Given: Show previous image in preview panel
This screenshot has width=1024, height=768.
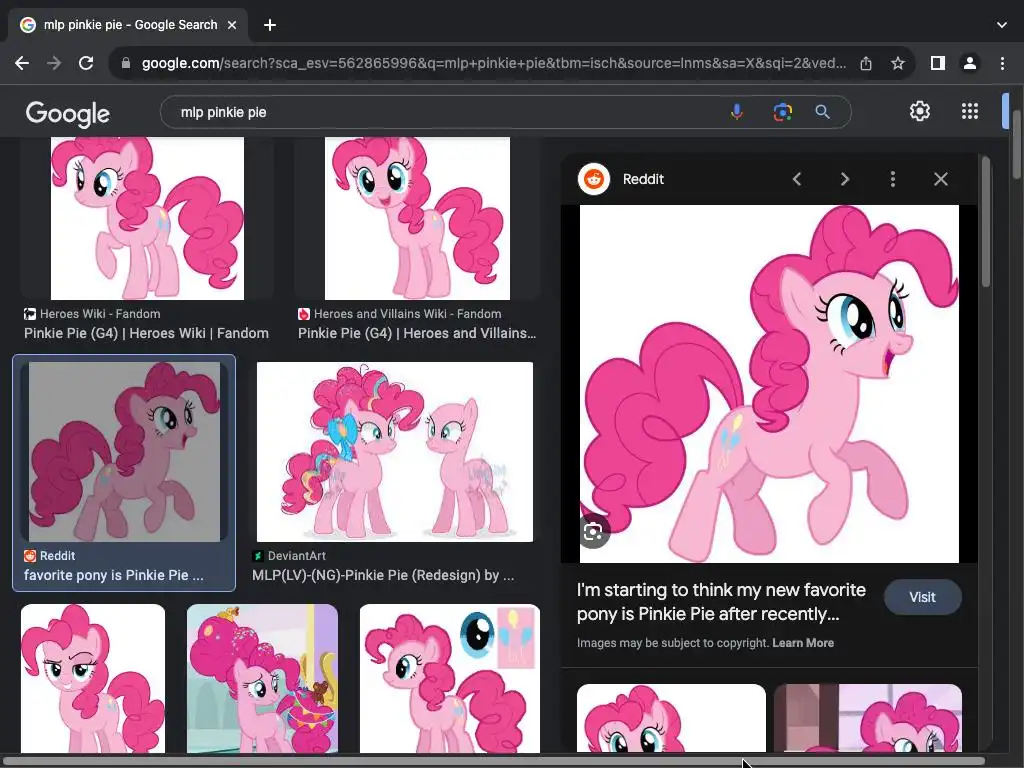Looking at the screenshot, I should coord(797,179).
